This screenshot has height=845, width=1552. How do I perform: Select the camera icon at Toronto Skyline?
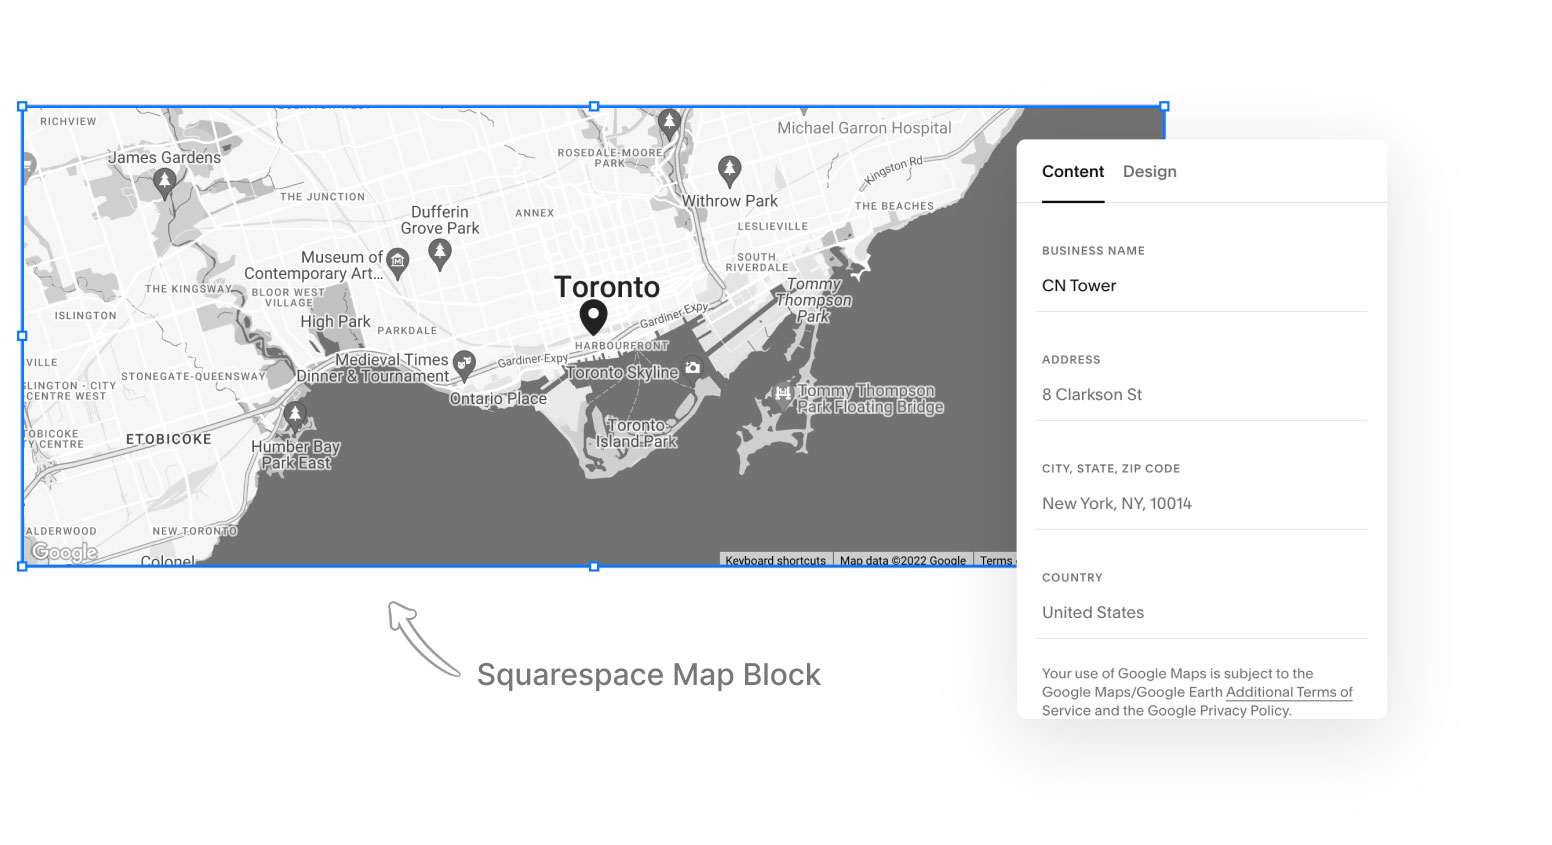coord(692,368)
